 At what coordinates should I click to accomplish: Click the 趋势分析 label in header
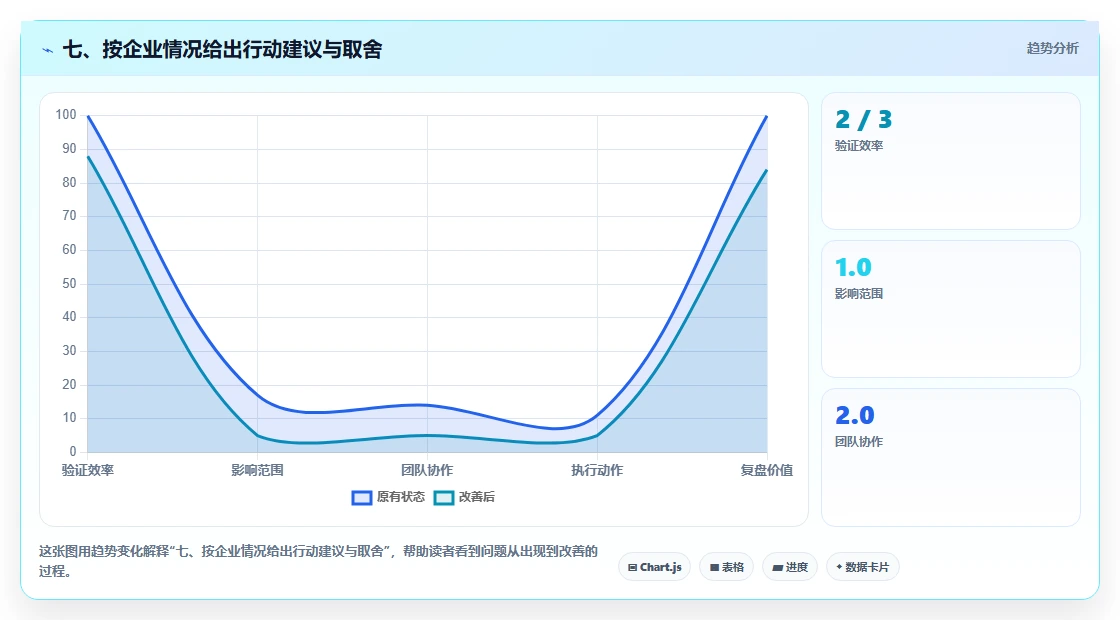tap(1052, 49)
